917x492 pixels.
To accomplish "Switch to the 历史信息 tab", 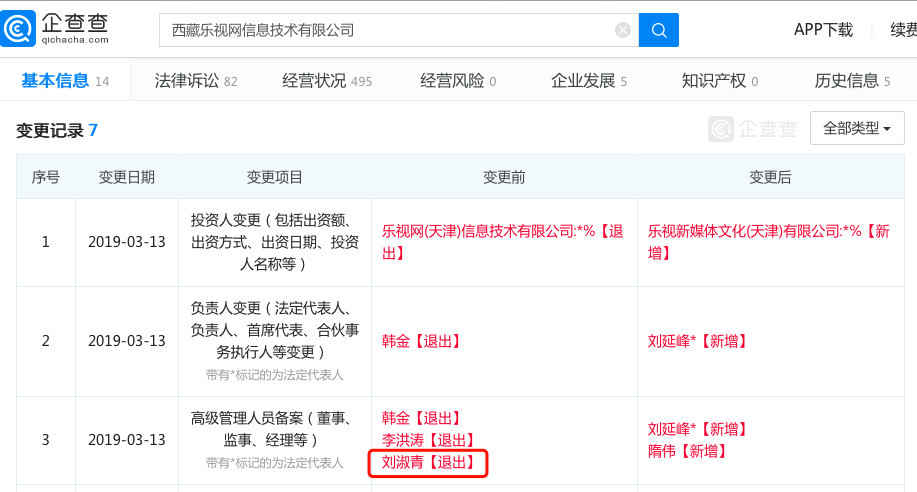I will coord(852,81).
